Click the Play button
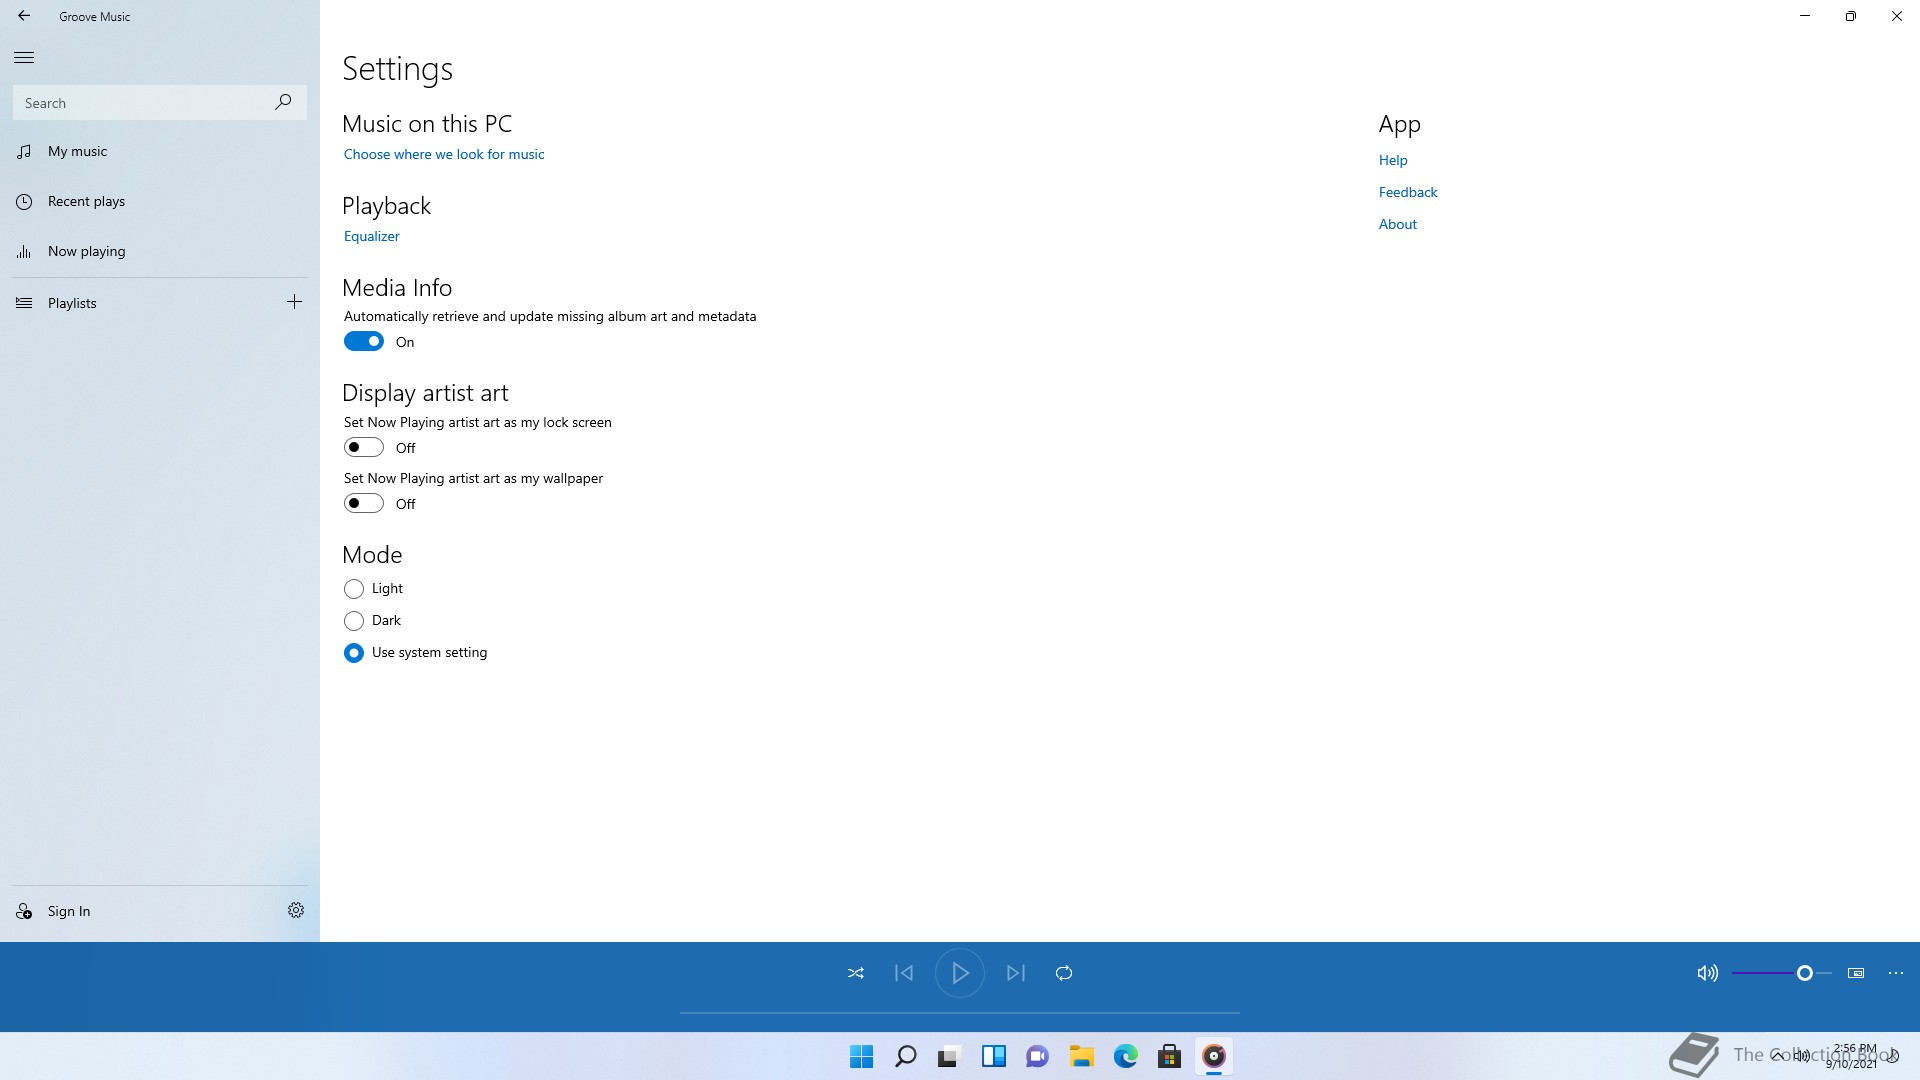The height and width of the screenshot is (1080, 1920). (960, 973)
